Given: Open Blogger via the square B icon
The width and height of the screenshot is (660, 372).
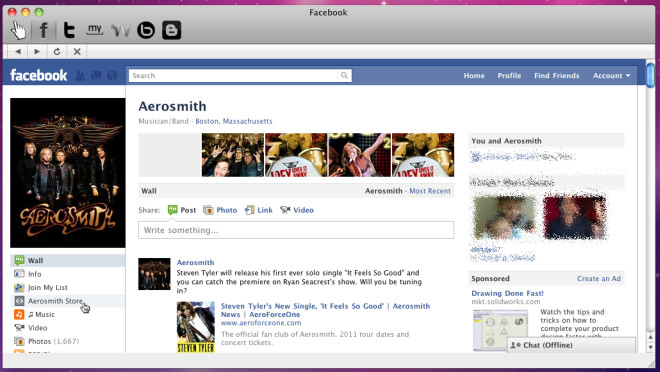Looking at the screenshot, I should point(172,30).
